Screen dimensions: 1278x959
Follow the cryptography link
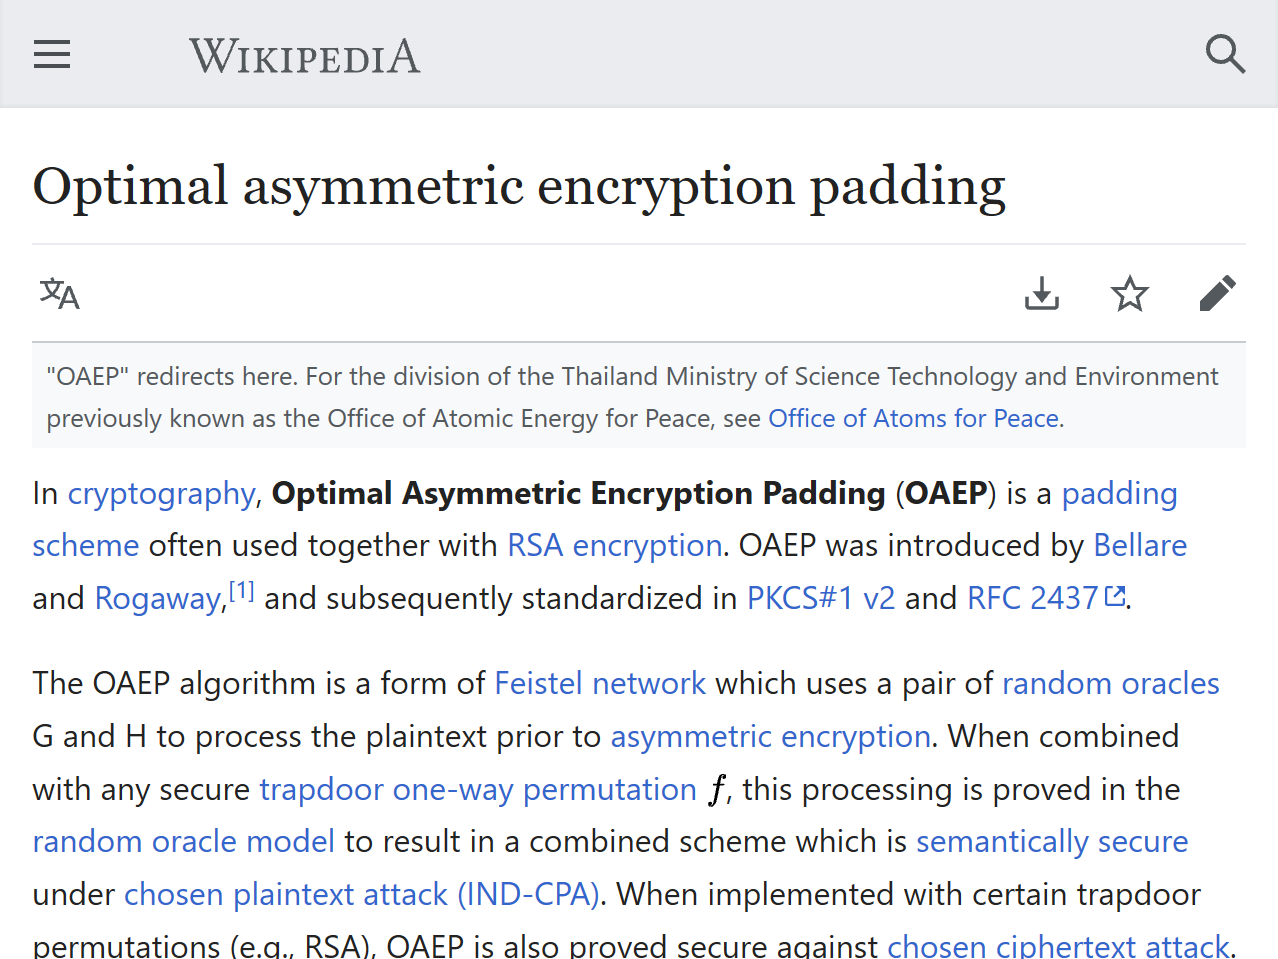coord(161,493)
